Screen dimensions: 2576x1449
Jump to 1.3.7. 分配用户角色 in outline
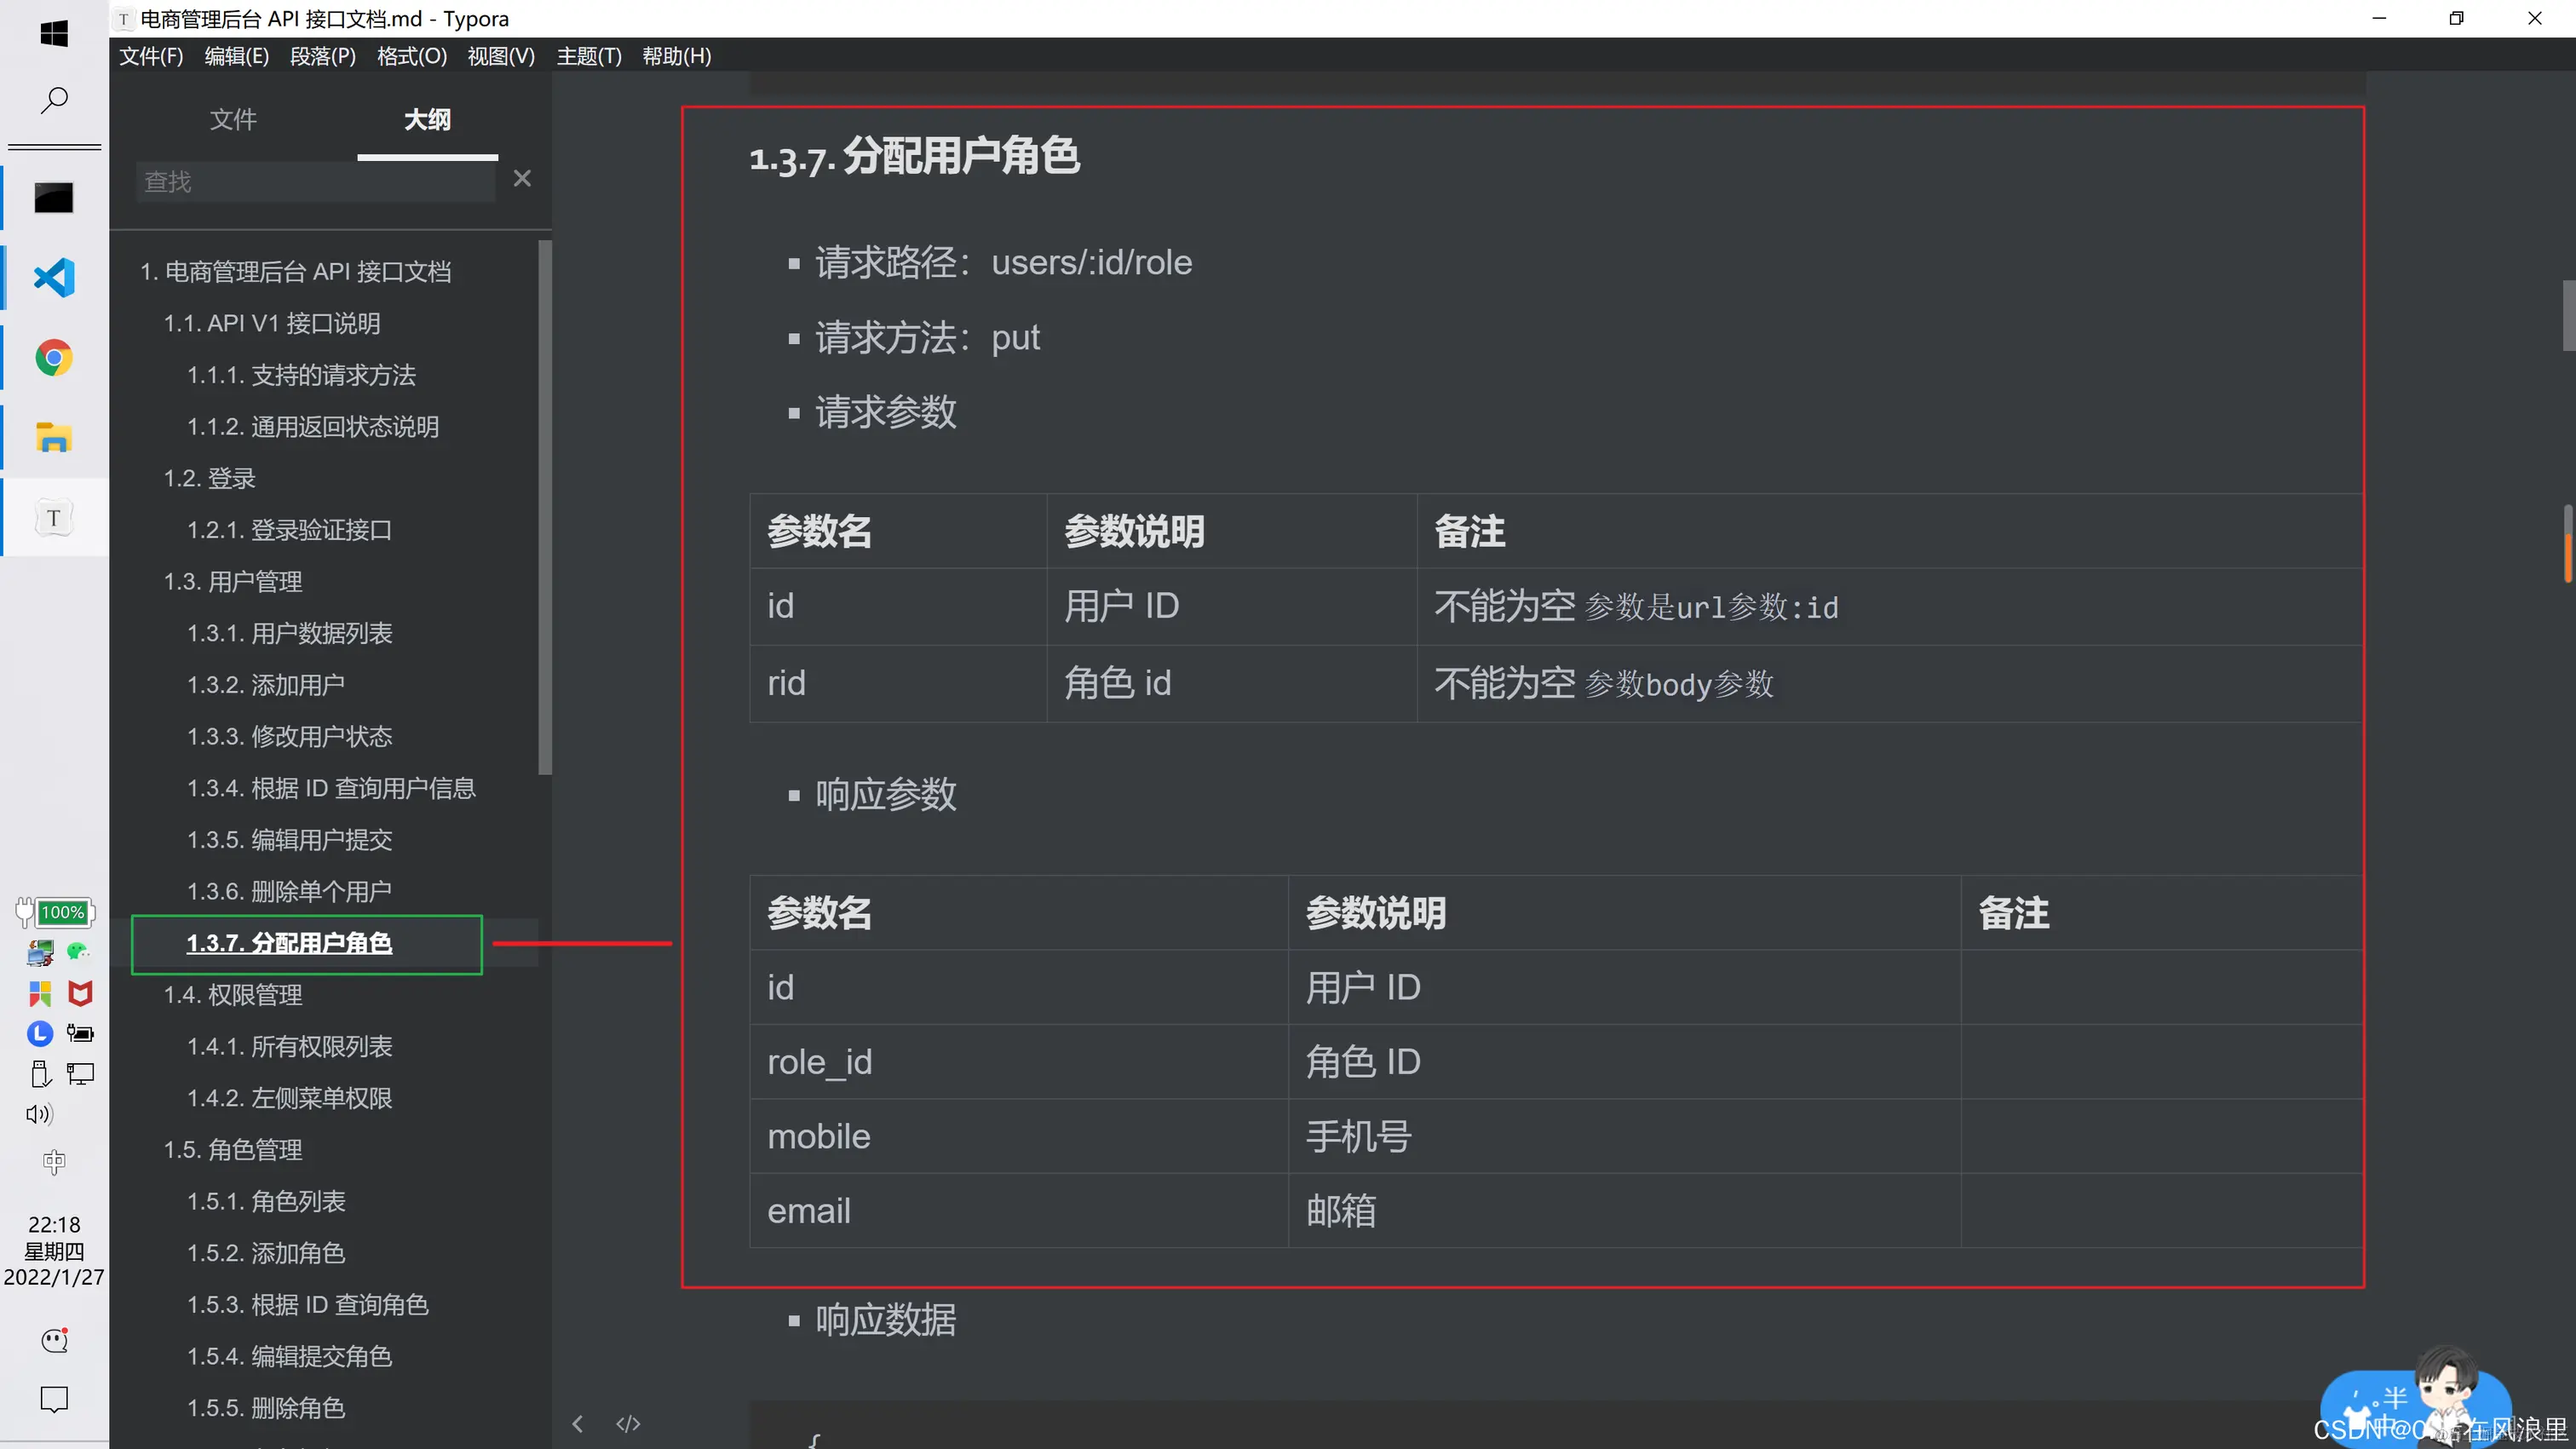coord(289,943)
